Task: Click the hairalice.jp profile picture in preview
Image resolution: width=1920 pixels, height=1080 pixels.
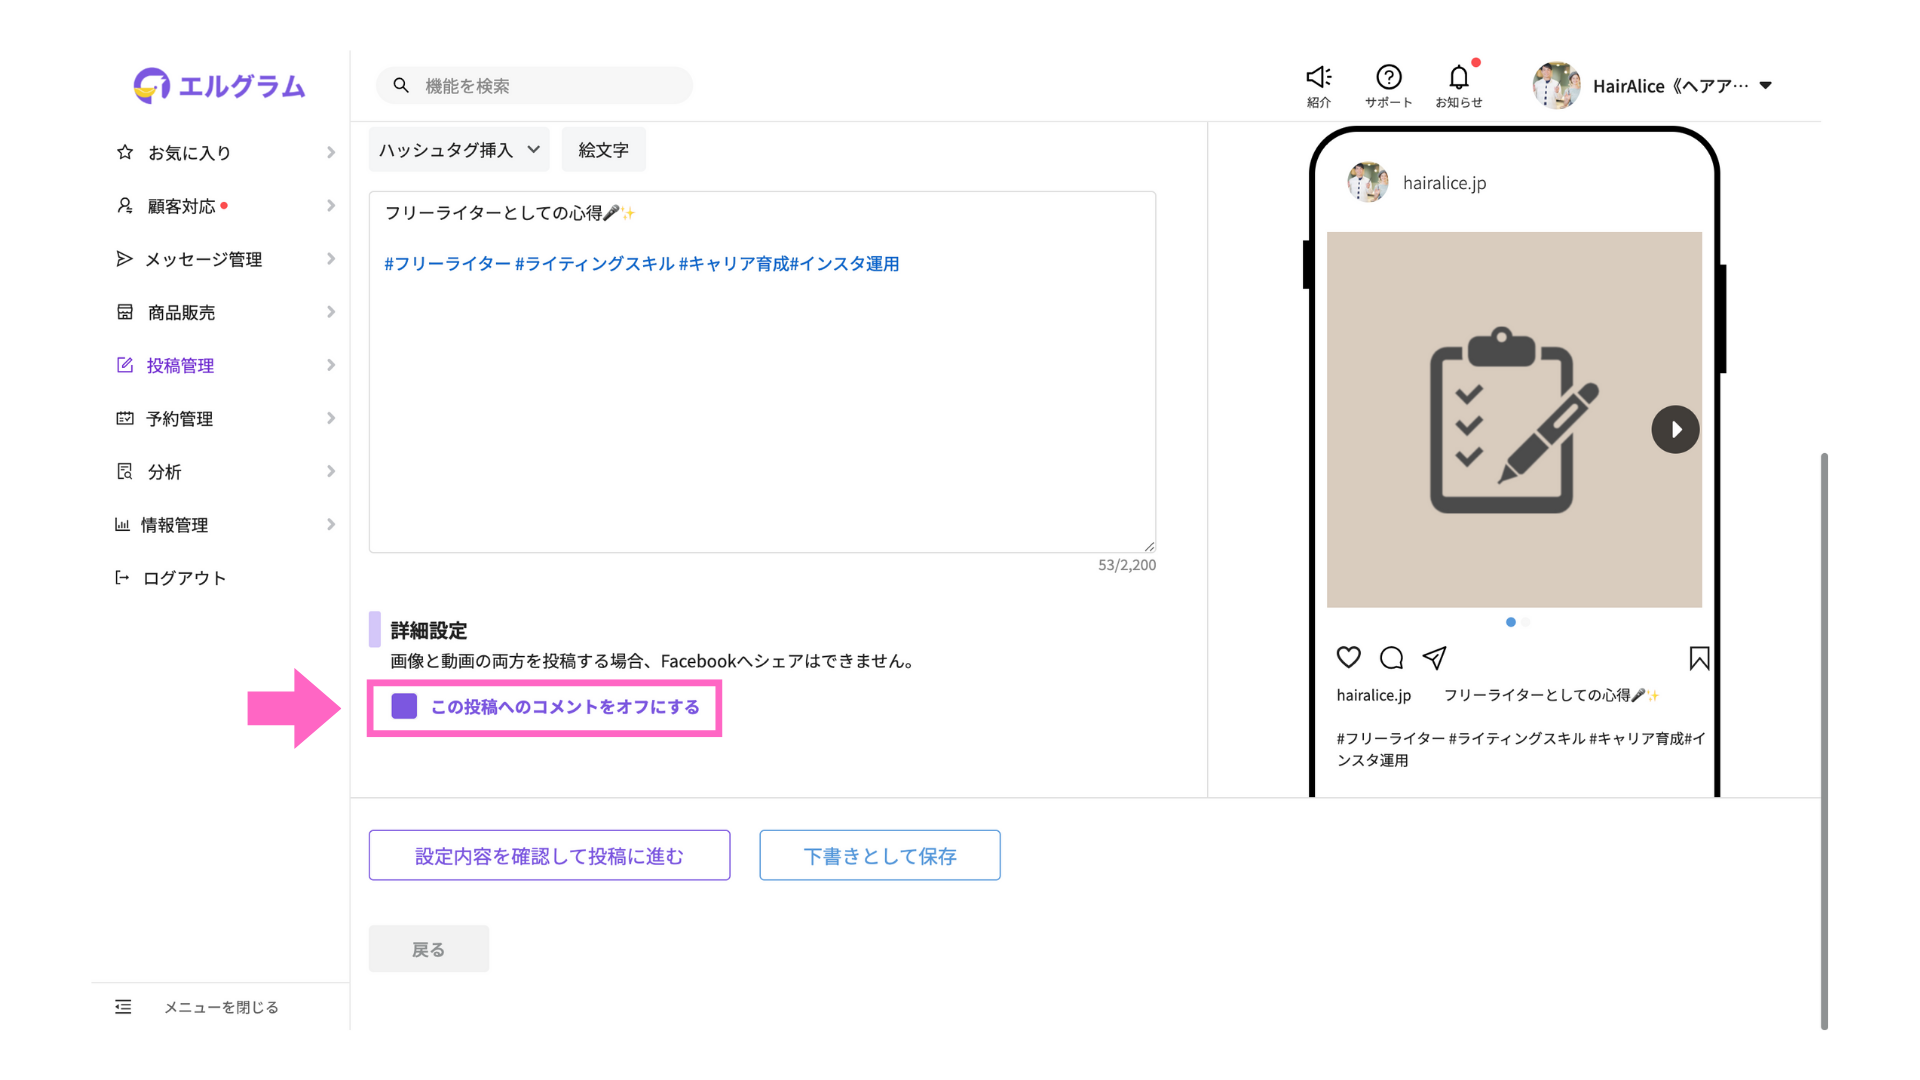Action: click(x=1368, y=182)
